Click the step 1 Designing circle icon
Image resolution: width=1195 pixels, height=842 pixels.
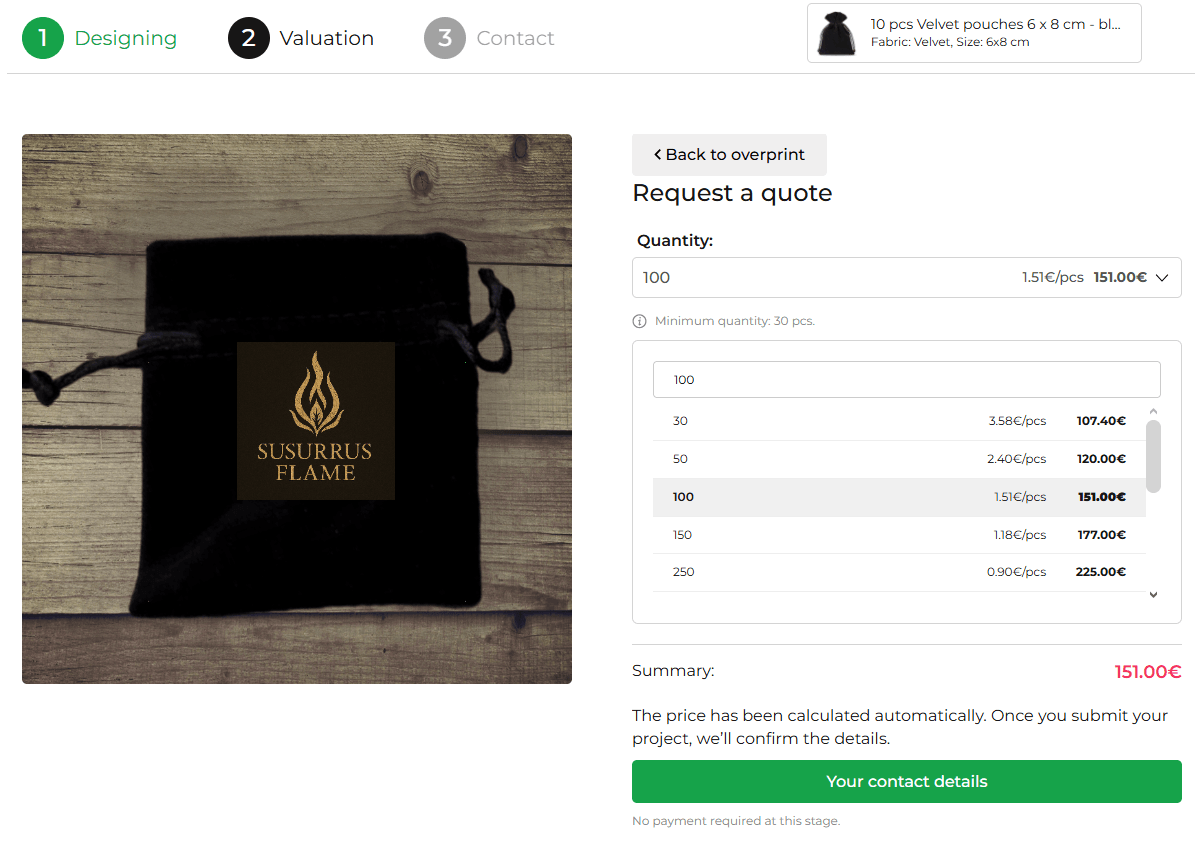43,38
